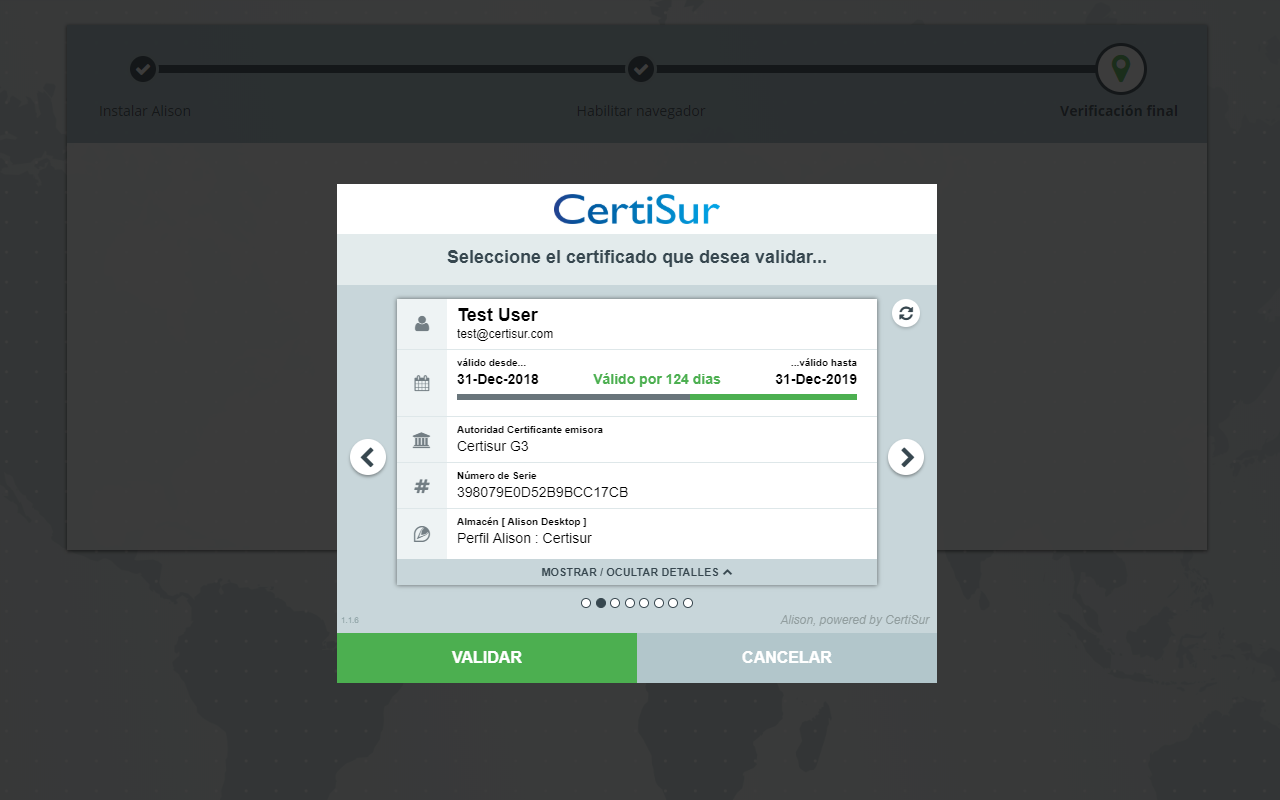Screen dimensions: 1280x800
Task: Click the issuing authority bank icon
Action: [422, 440]
